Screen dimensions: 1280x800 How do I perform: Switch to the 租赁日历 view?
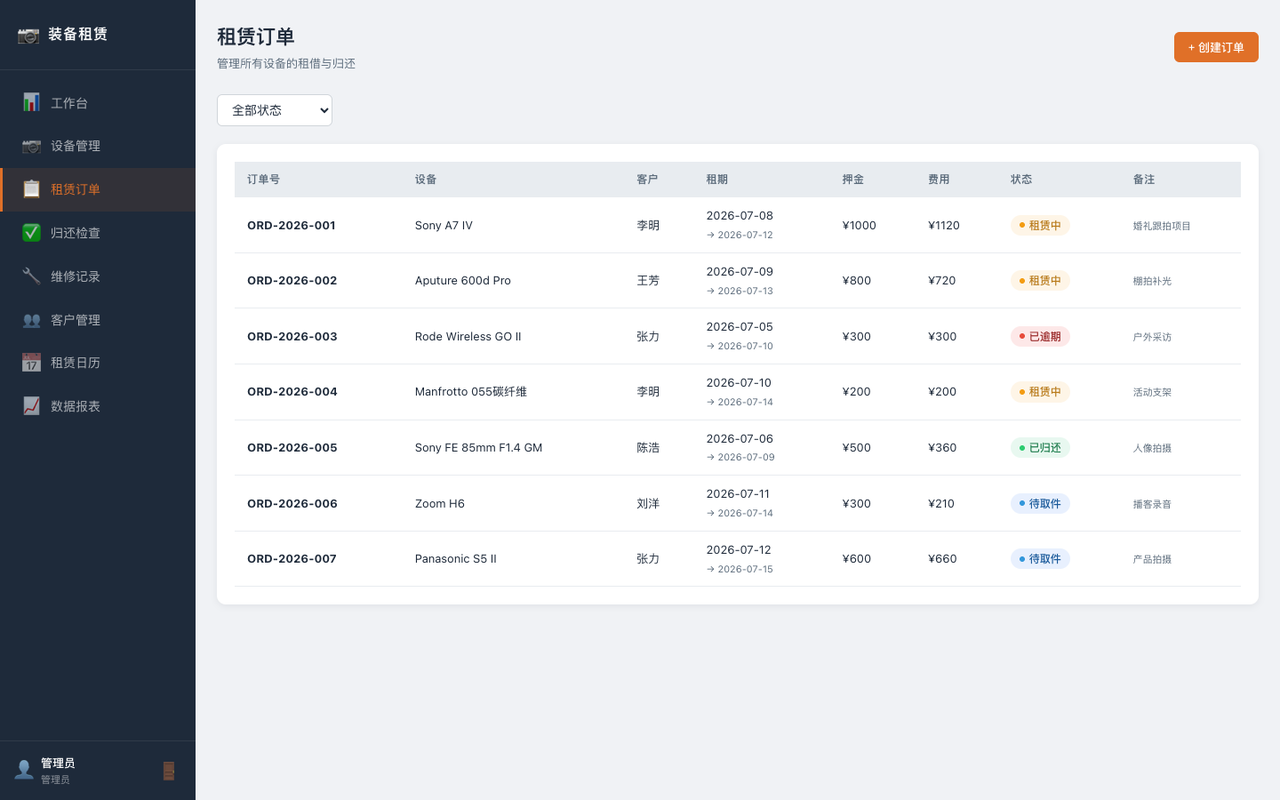coord(98,363)
